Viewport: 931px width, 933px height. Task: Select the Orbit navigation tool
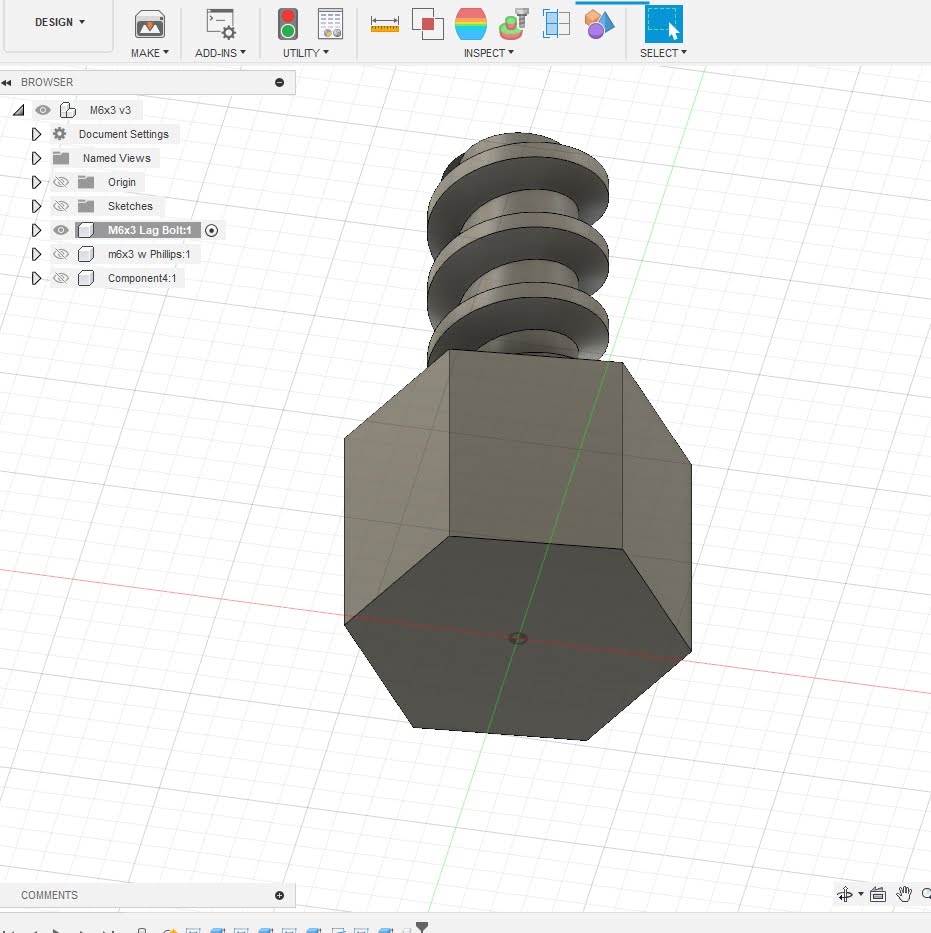click(845, 894)
